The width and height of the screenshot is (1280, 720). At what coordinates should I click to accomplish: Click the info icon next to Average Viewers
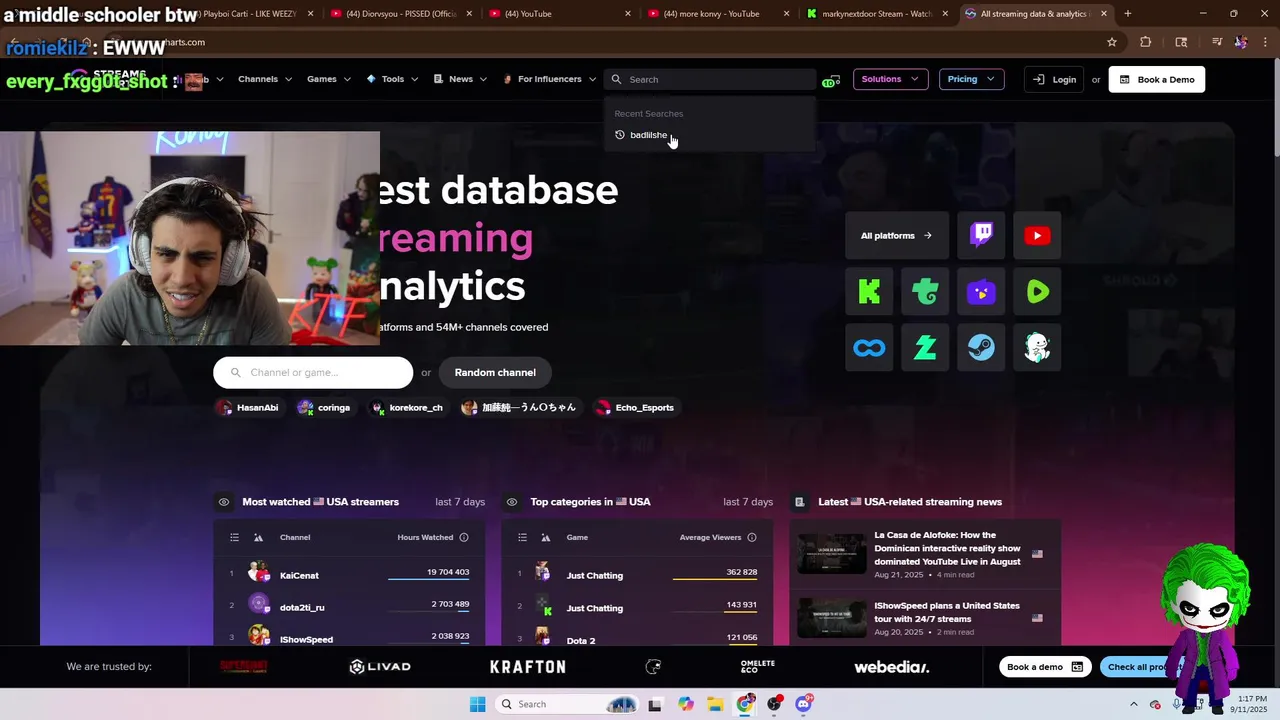click(x=752, y=537)
